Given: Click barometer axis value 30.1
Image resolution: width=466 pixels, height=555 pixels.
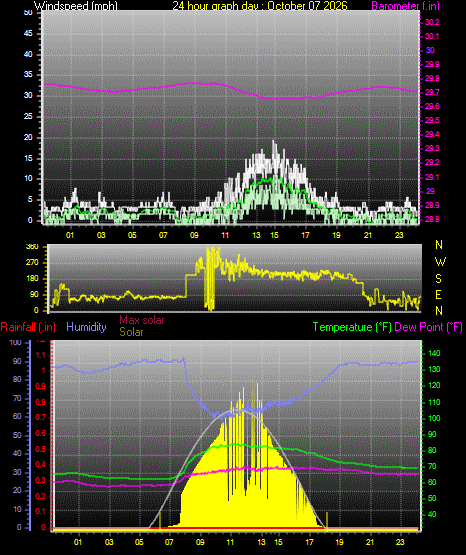Looking at the screenshot, I should tap(432, 36).
